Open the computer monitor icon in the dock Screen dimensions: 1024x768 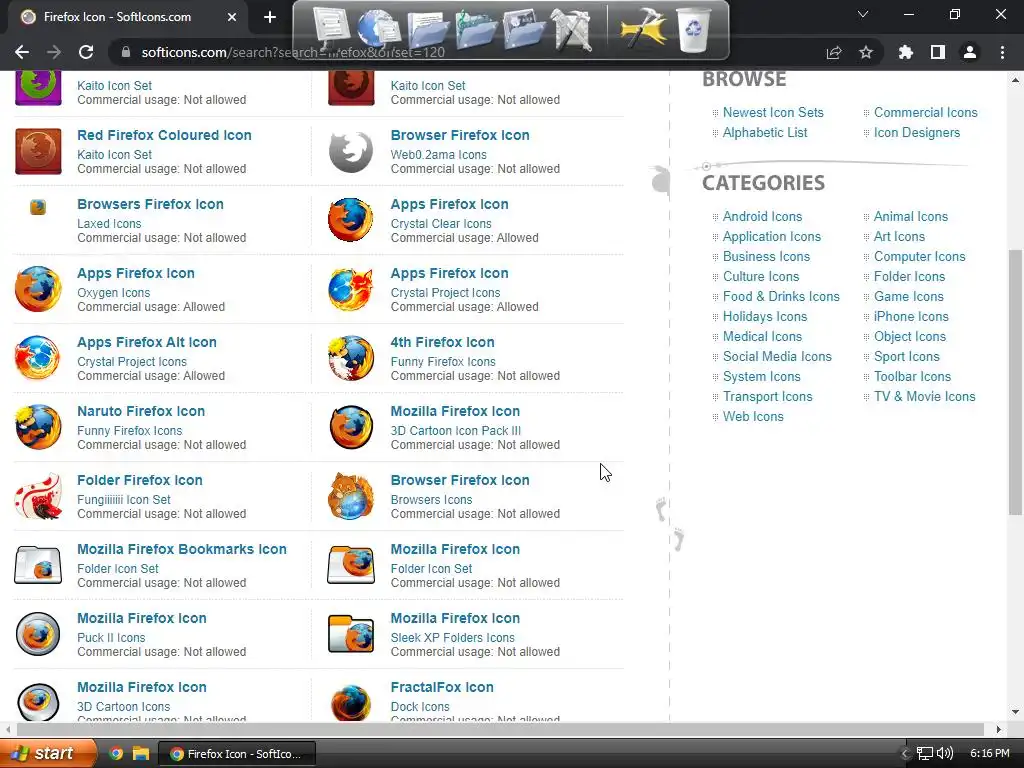[332, 29]
